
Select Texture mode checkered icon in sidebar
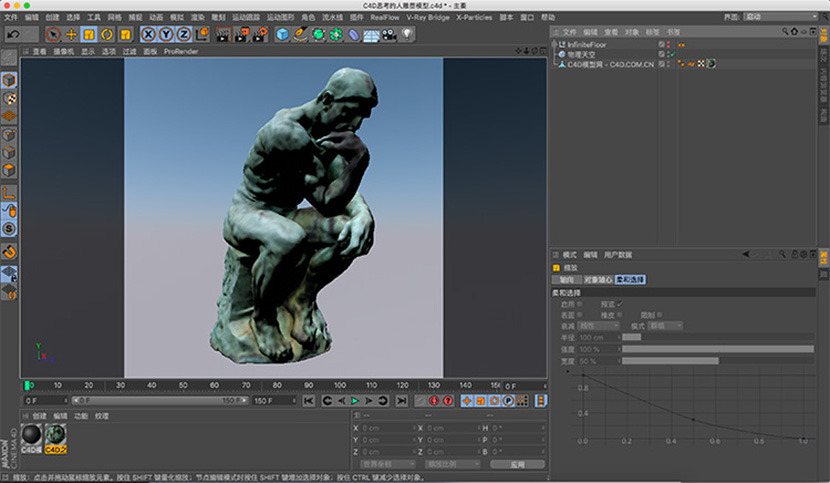pyautogui.click(x=9, y=99)
